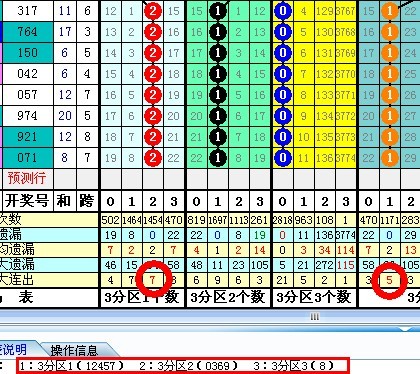
Task: Click the 3分区3个数 section label
Action: pos(314,297)
